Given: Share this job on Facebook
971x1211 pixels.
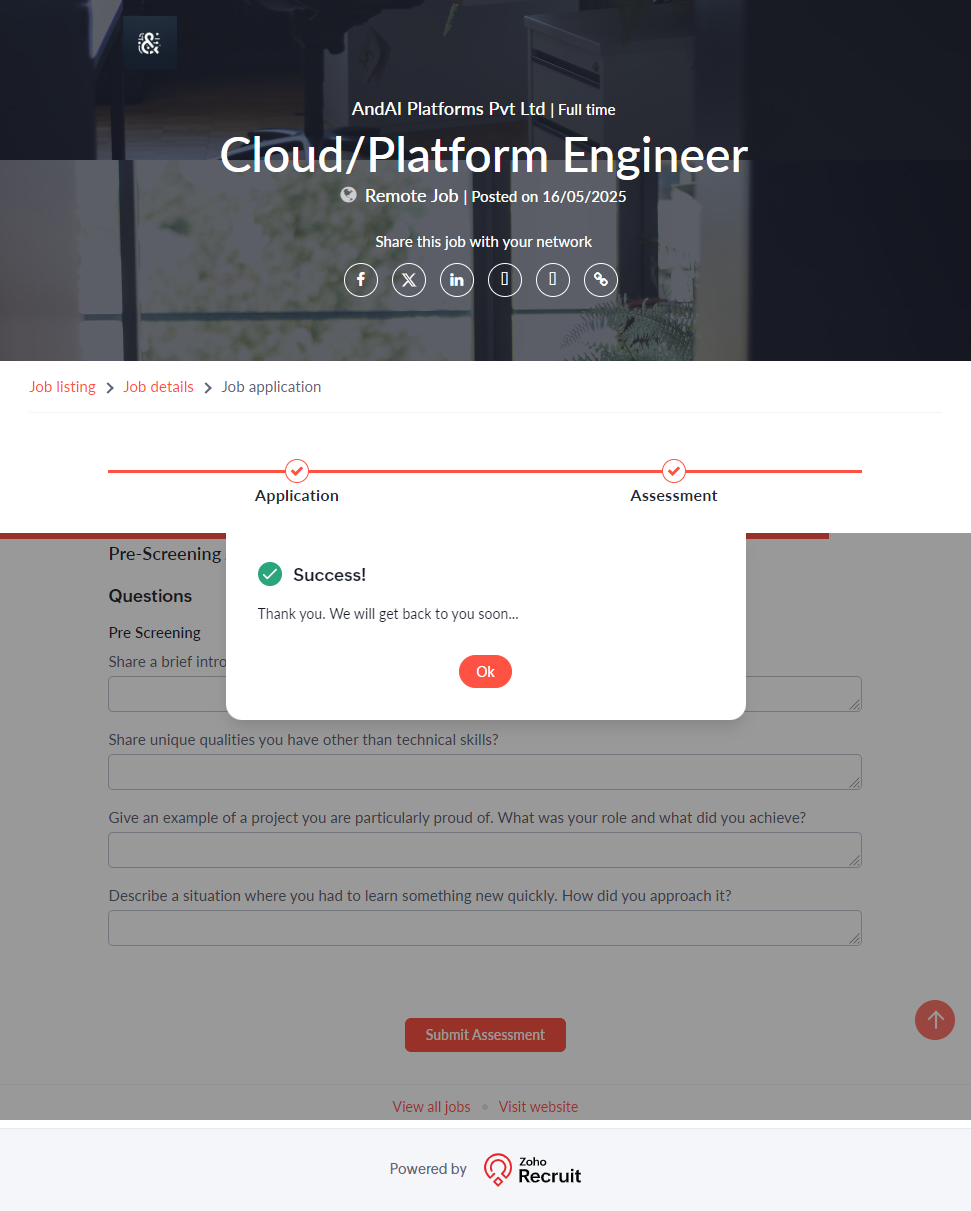Looking at the screenshot, I should pyautogui.click(x=361, y=280).
